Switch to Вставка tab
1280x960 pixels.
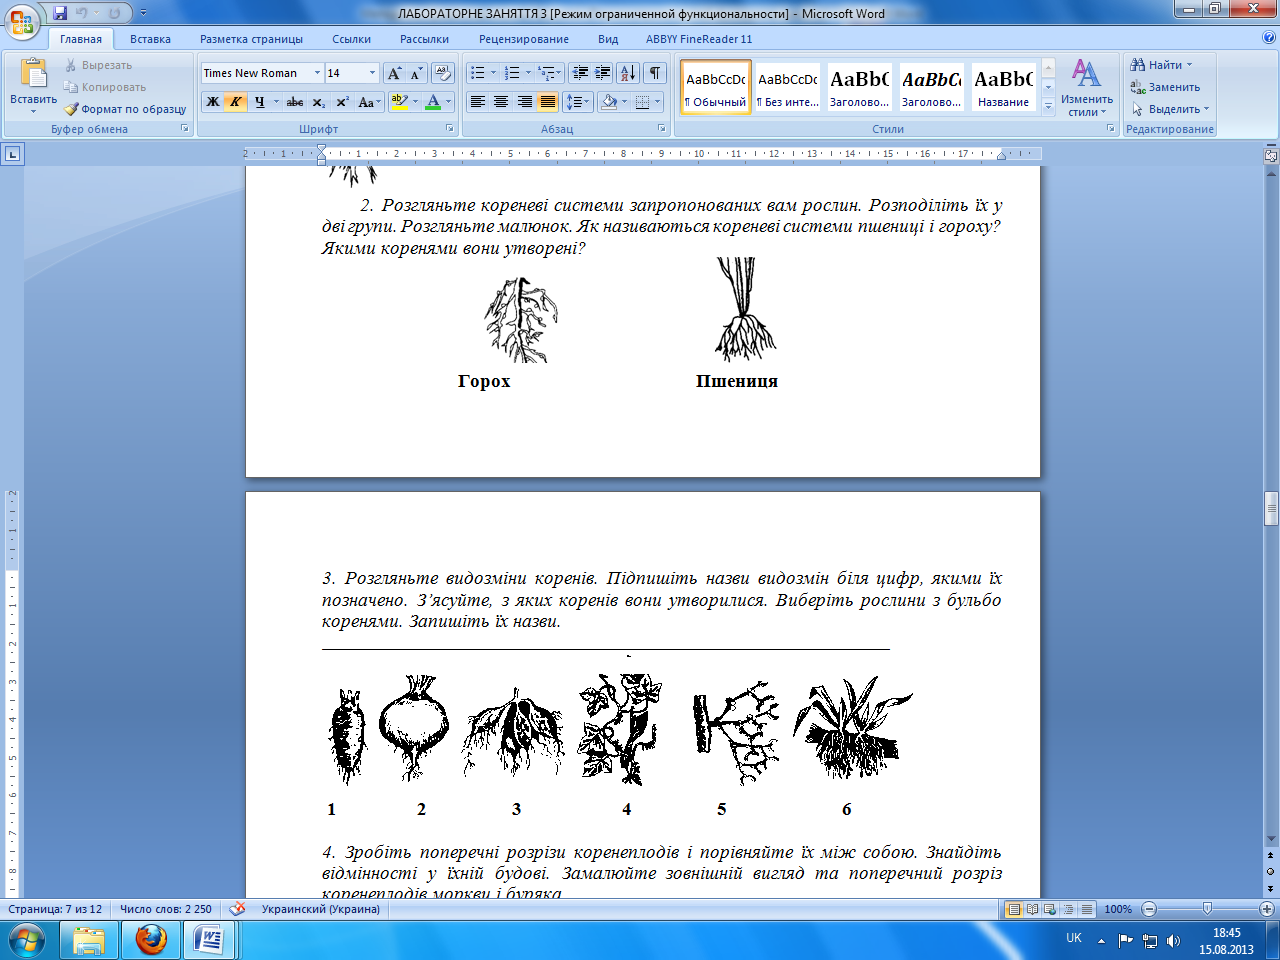(x=150, y=39)
